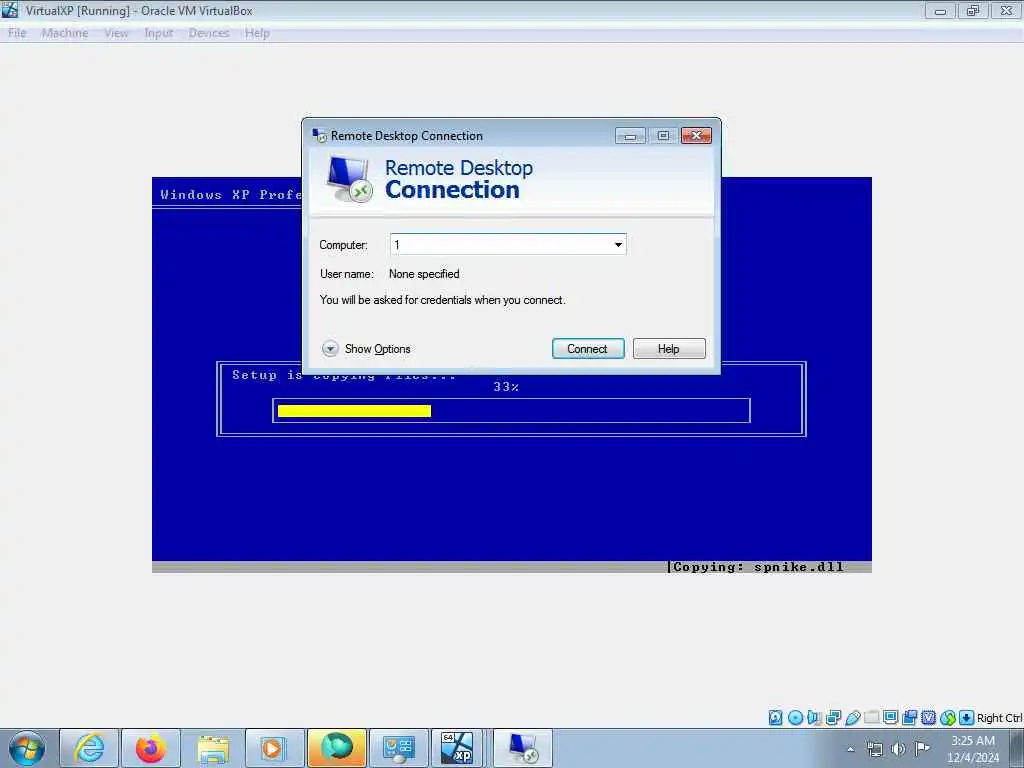Launch Internet Explorer from the taskbar

point(89,748)
